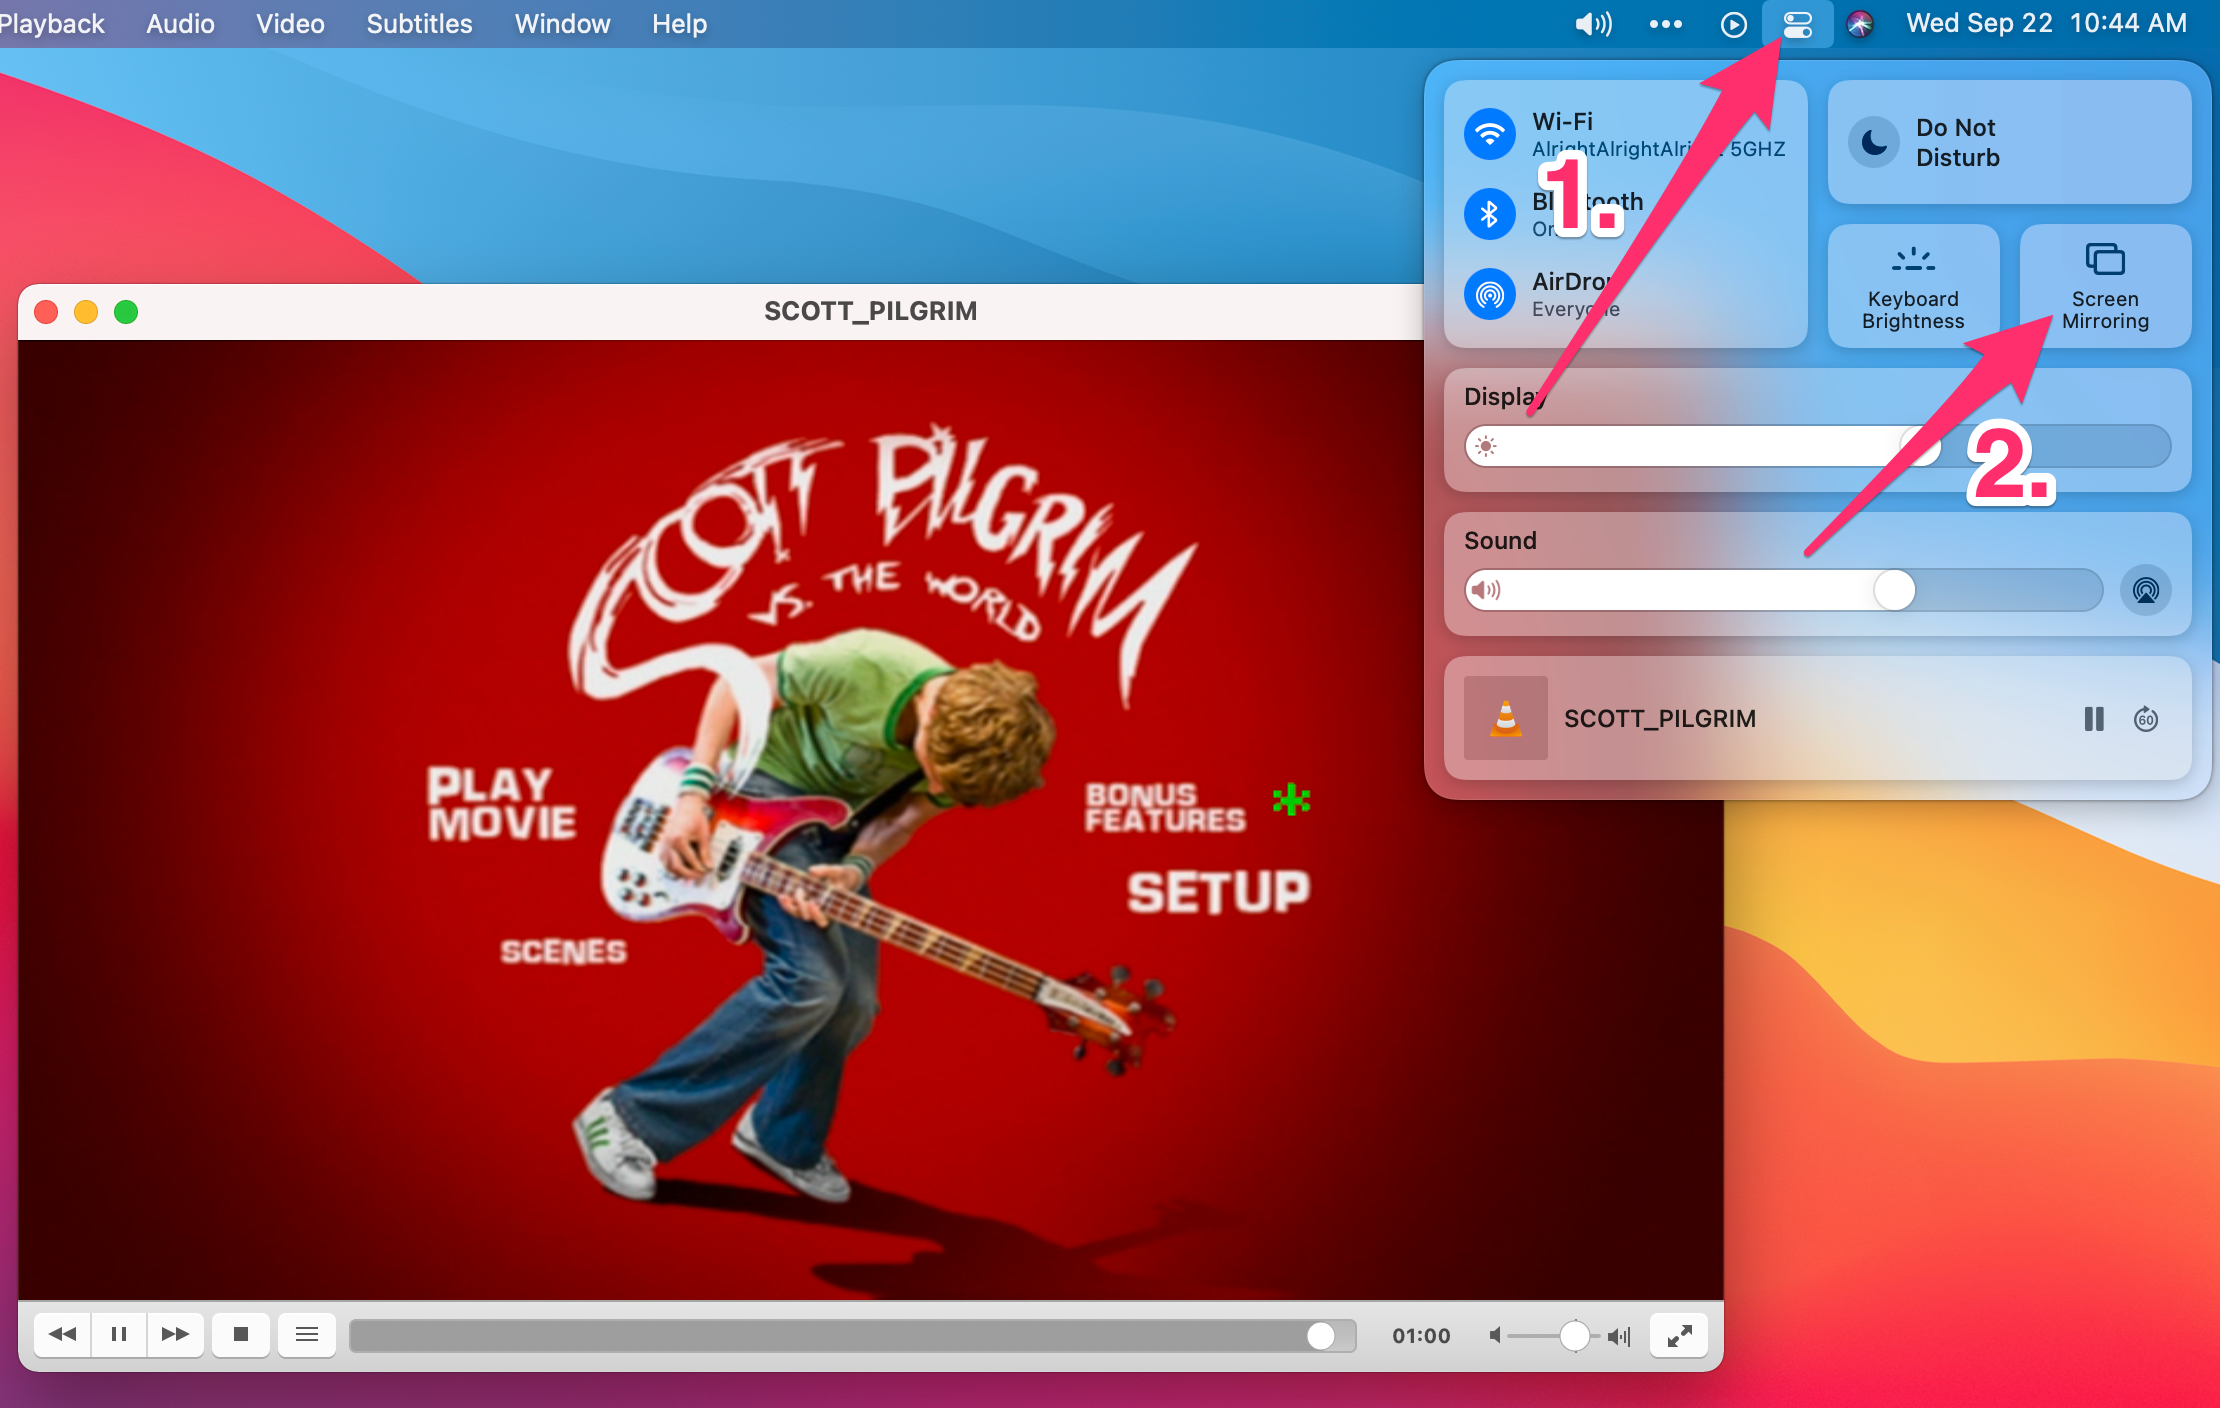Screen dimensions: 2220x1408
Task: Stop playback with the stop button
Action: (240, 1335)
